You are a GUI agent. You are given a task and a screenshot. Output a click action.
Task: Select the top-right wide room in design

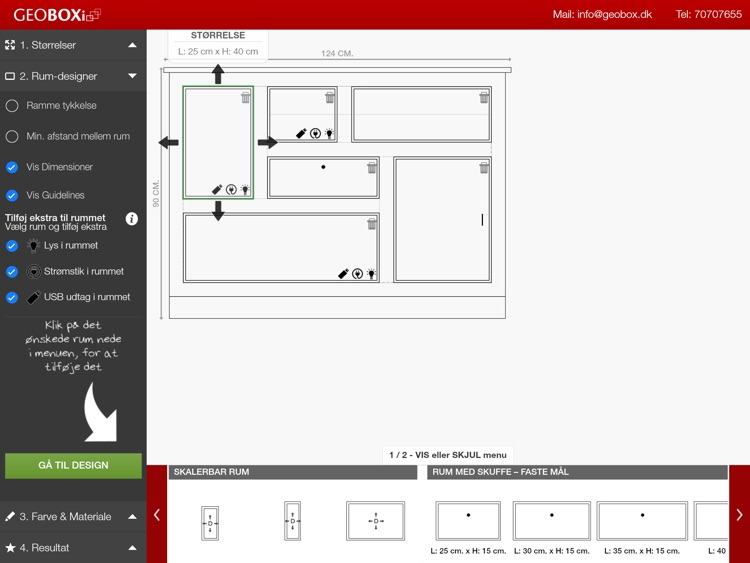tap(421, 114)
